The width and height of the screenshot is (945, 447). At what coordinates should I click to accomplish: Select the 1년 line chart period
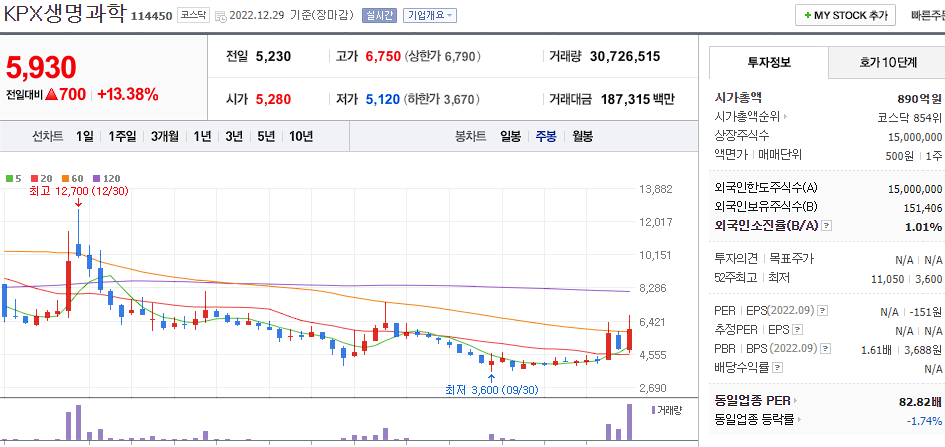click(202, 137)
